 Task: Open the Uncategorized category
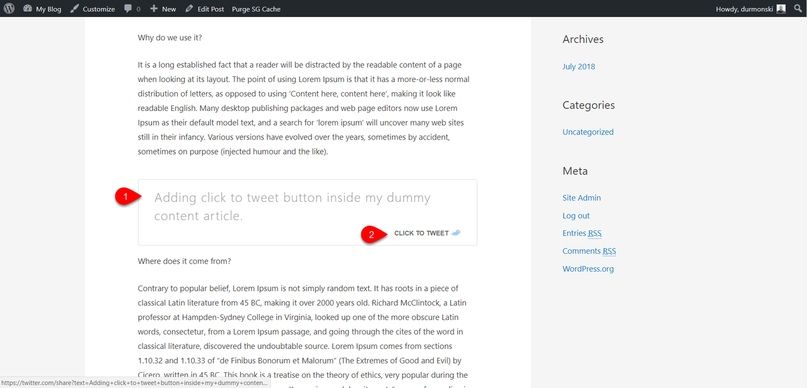pos(588,132)
